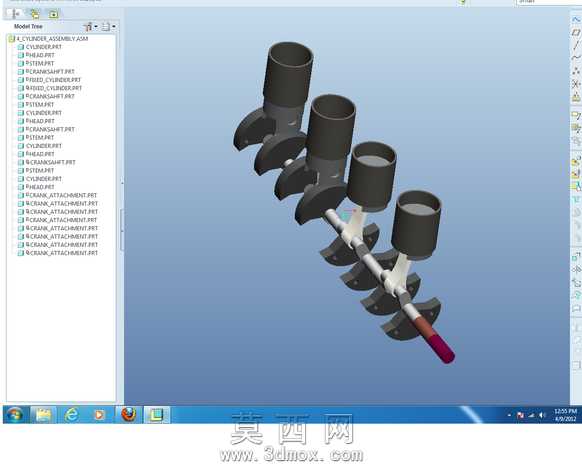
Task: Launch Internet Explorer from the taskbar
Action: click(x=71, y=415)
